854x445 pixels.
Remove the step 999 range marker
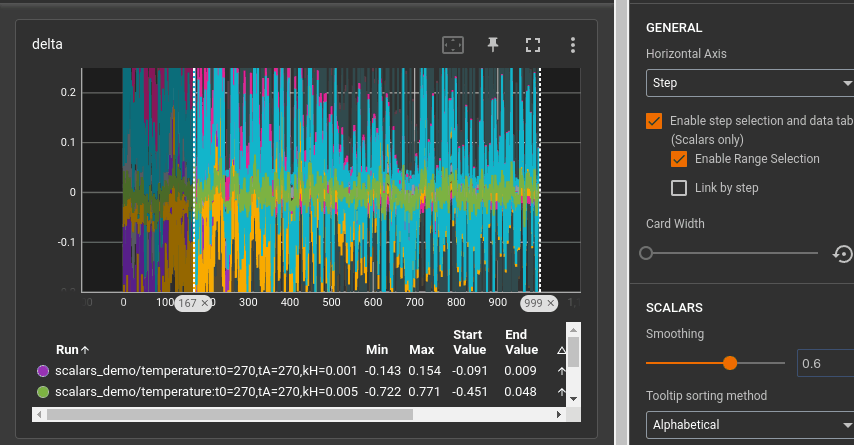(550, 303)
